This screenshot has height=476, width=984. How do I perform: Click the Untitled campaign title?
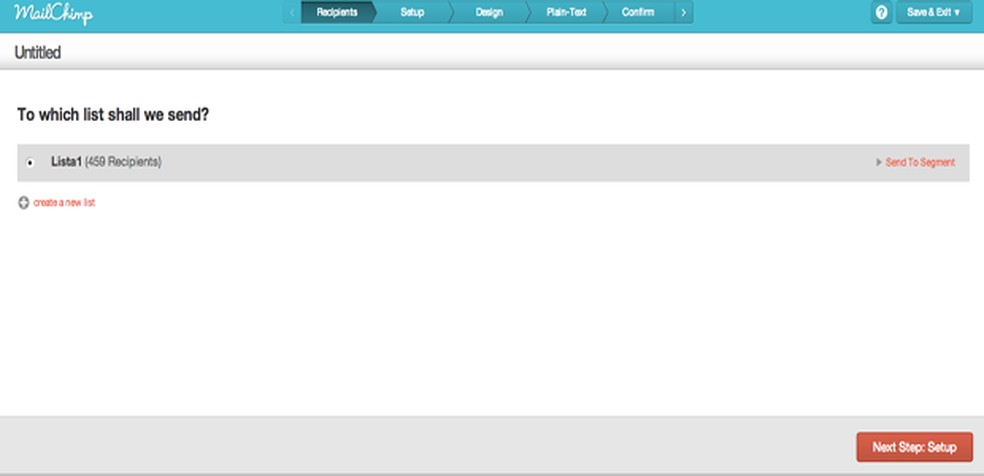[38, 53]
